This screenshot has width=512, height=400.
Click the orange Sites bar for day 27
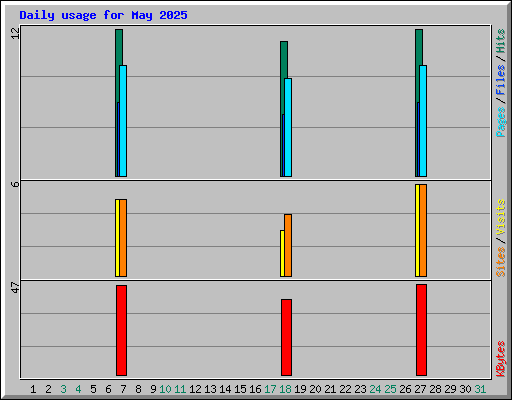click(423, 230)
